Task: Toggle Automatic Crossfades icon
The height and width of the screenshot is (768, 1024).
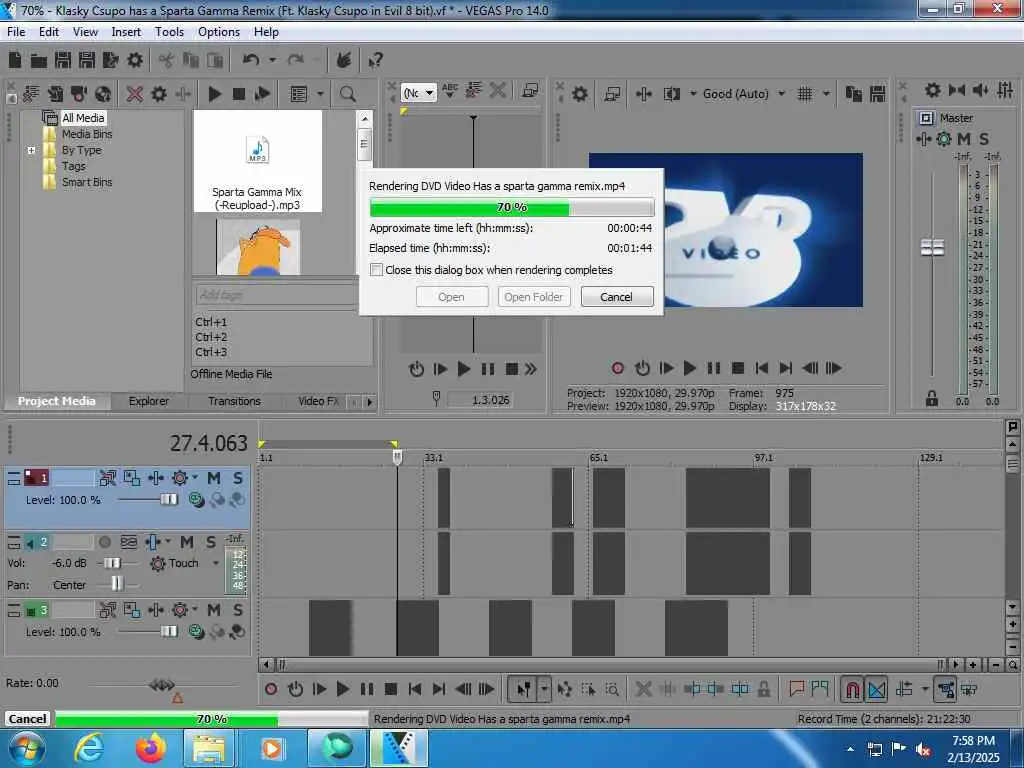Action: pos(877,689)
